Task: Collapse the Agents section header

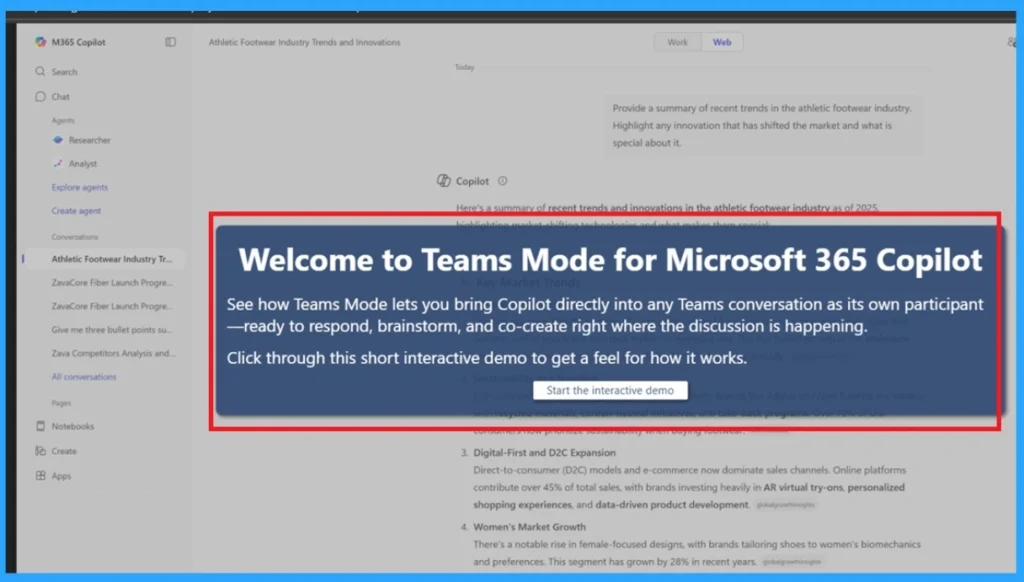Action: point(62,118)
